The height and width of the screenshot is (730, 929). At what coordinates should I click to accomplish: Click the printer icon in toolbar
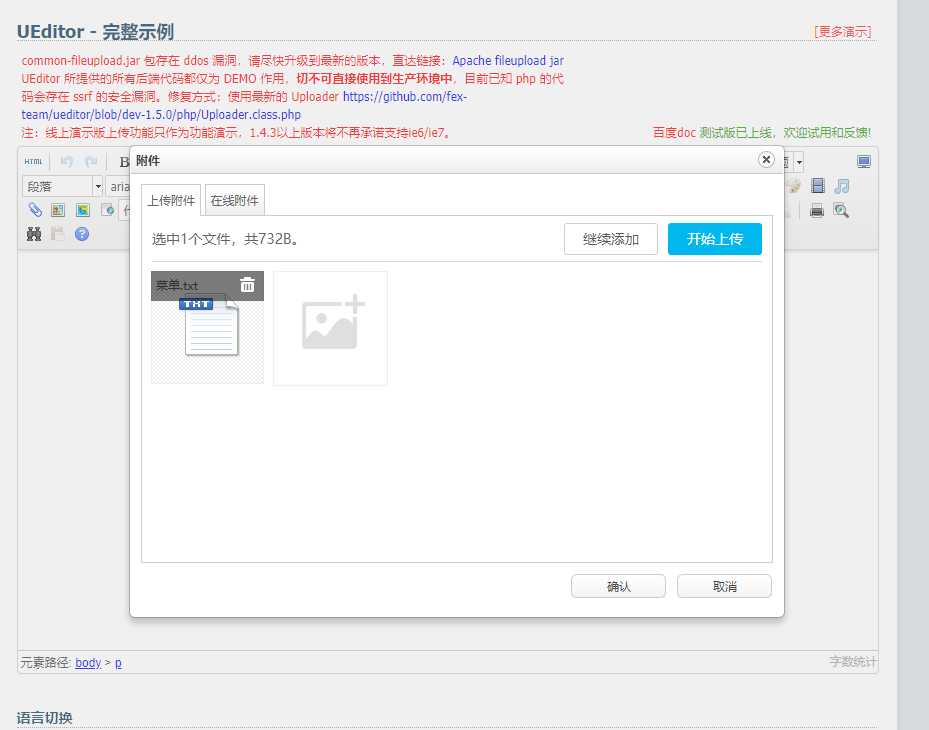coord(817,210)
